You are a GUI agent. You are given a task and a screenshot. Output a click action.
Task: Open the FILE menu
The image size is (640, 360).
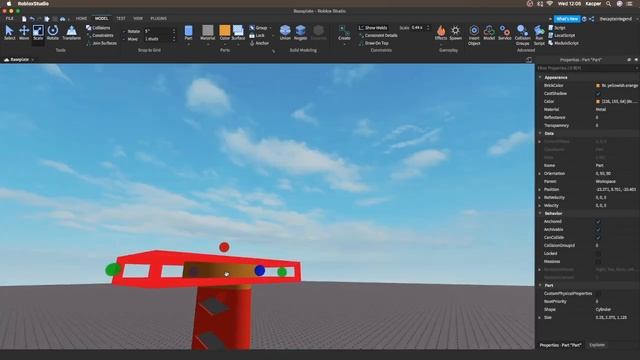tap(9, 19)
